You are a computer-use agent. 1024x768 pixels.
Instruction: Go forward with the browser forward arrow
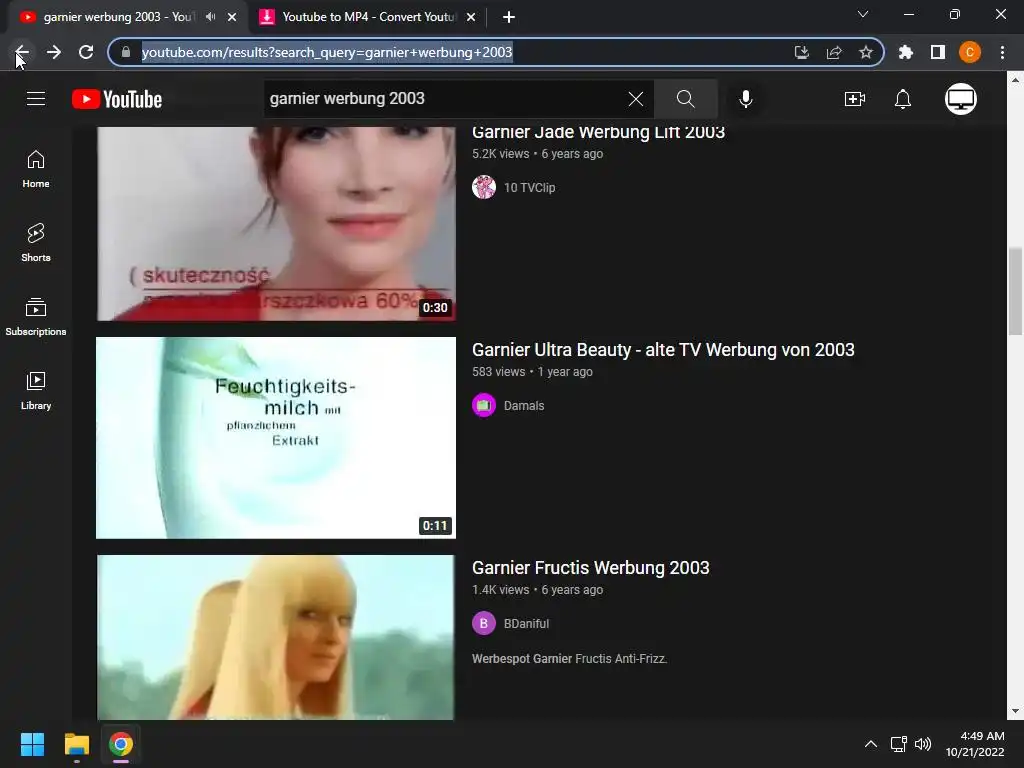point(54,52)
